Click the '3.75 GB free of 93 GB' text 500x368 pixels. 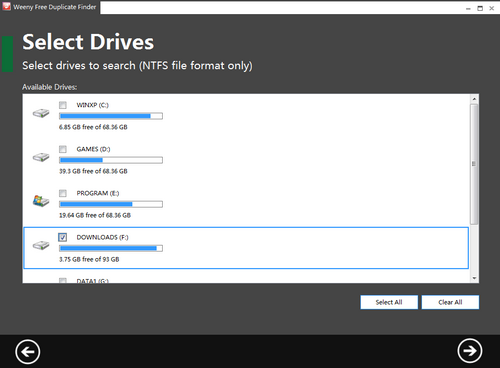tap(89, 259)
